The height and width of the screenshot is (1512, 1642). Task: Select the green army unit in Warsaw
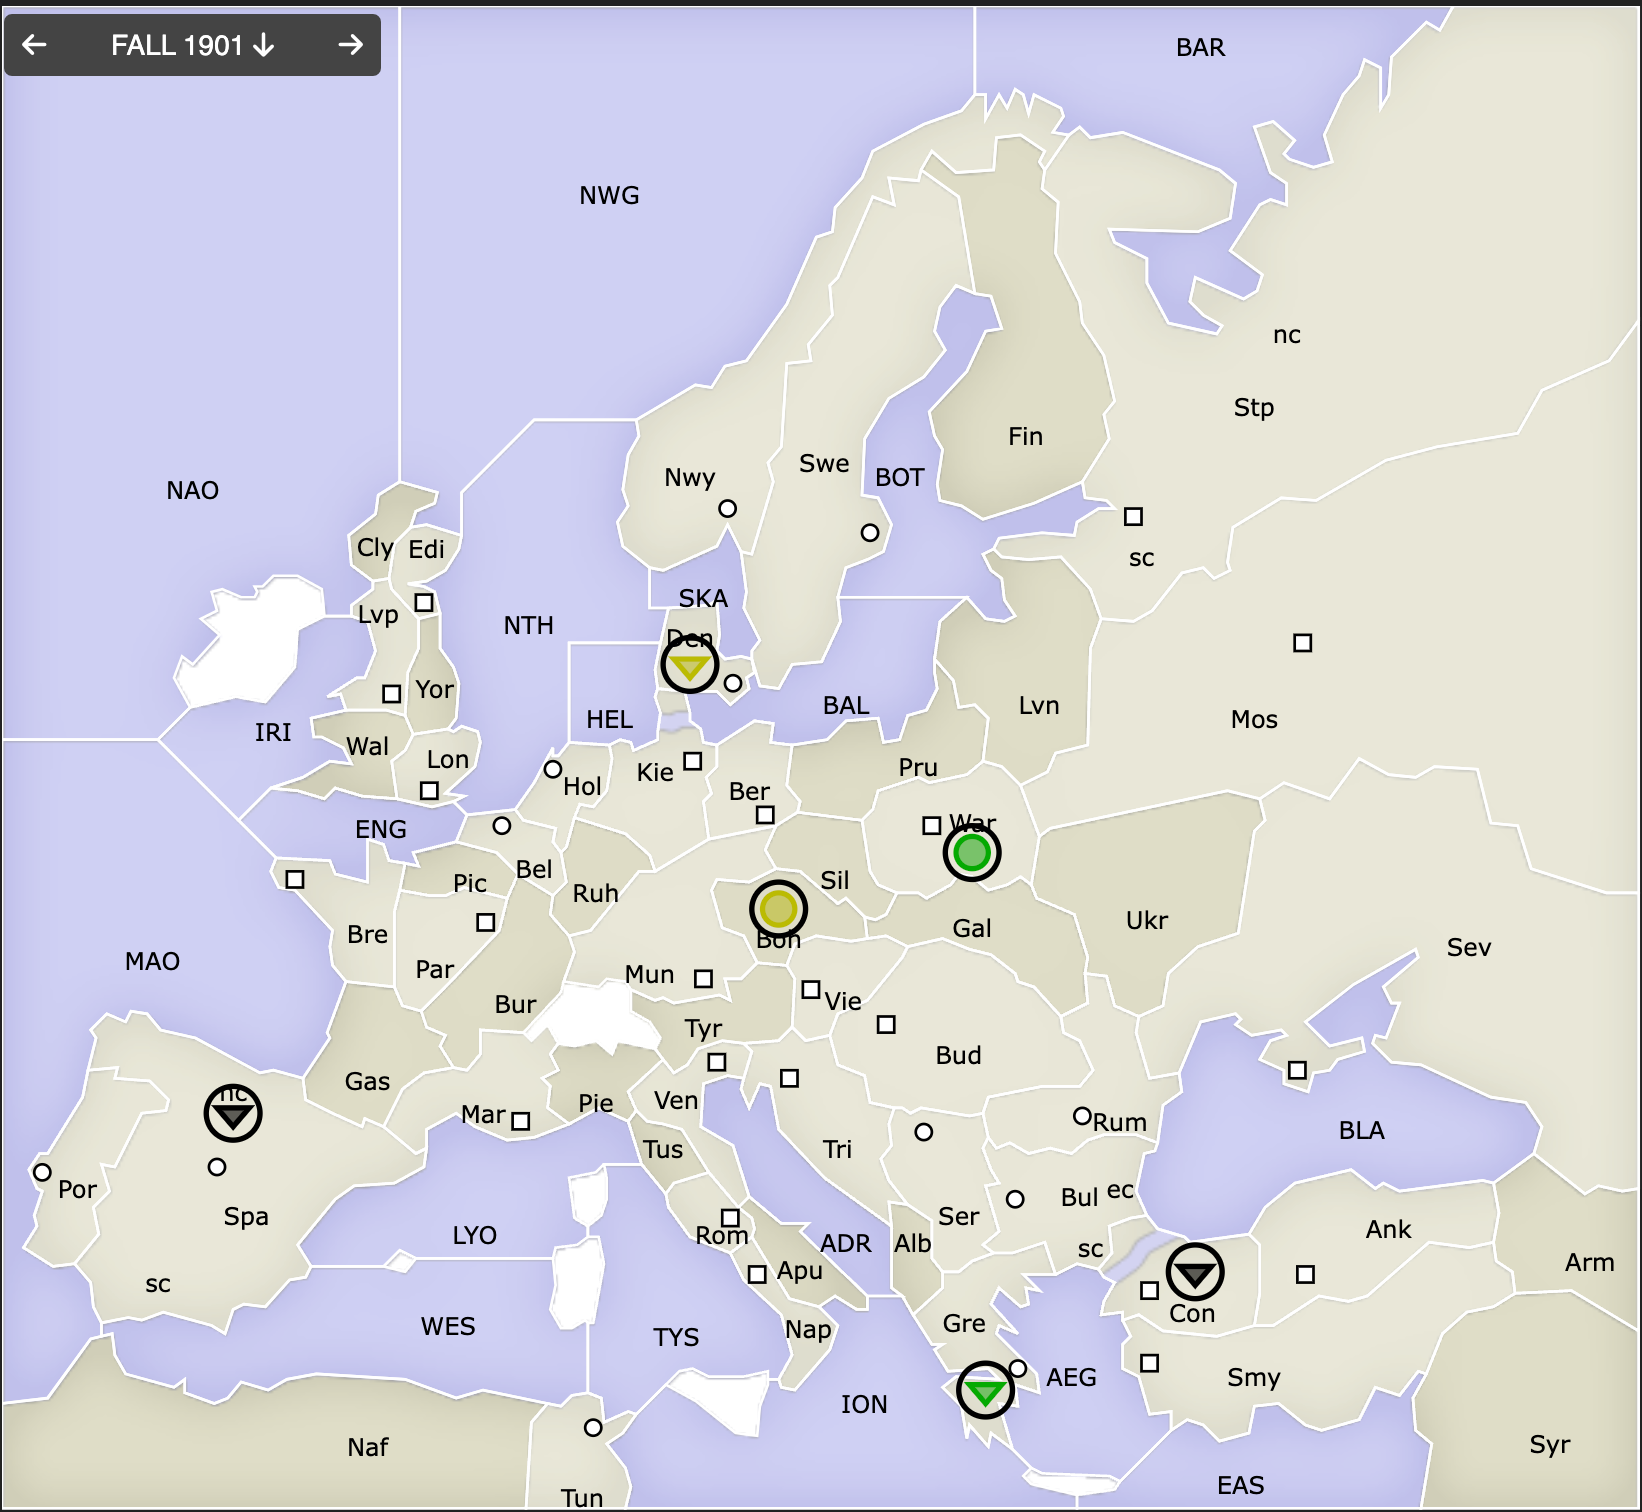coord(971,853)
